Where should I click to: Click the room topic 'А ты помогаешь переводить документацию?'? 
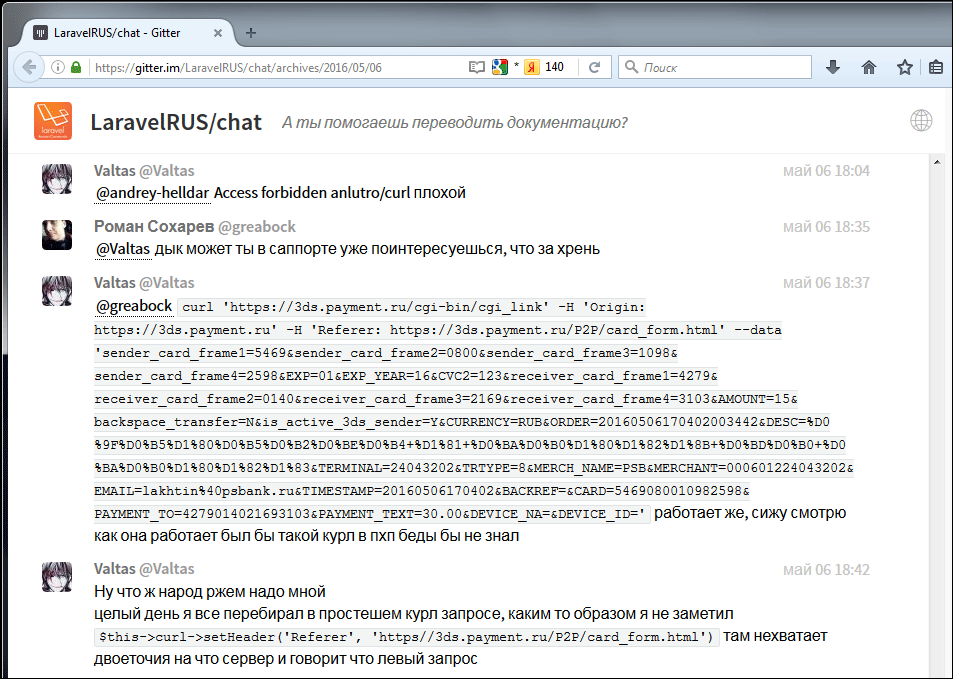pos(454,123)
